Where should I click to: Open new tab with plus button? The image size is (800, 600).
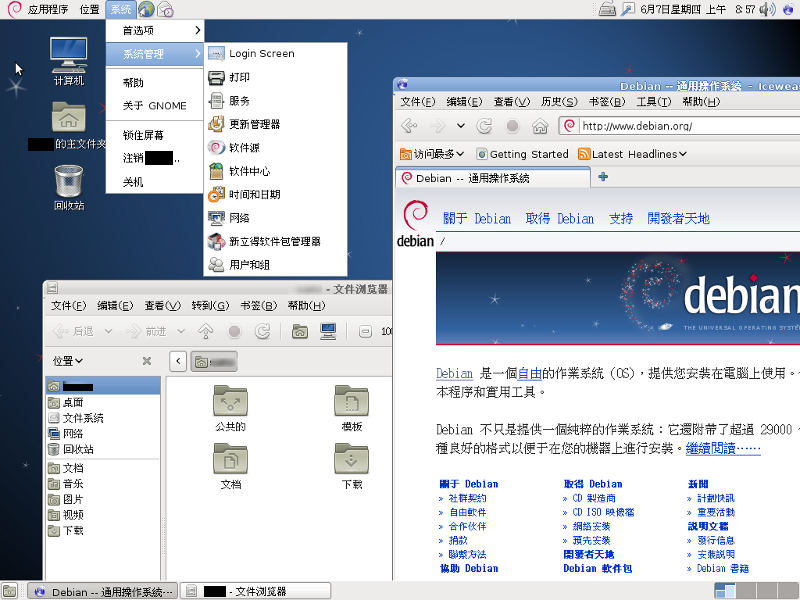[x=603, y=177]
